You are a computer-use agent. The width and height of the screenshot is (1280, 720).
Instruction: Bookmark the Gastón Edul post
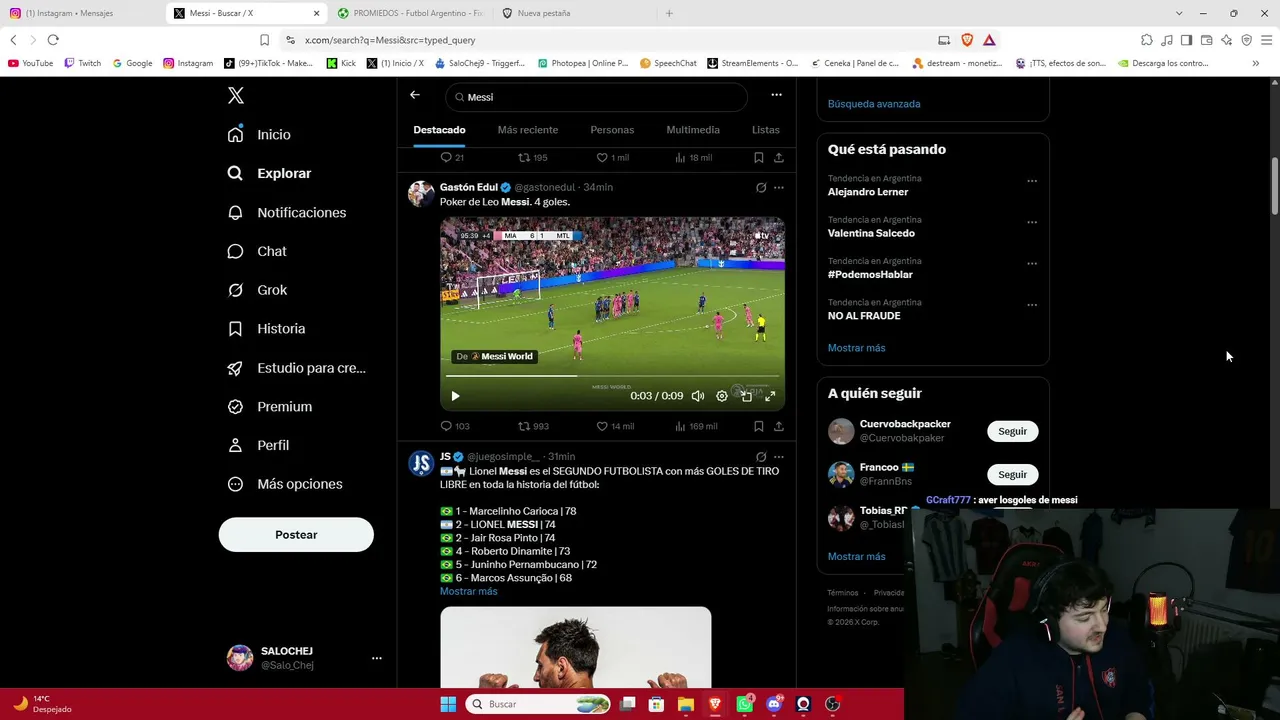point(759,426)
